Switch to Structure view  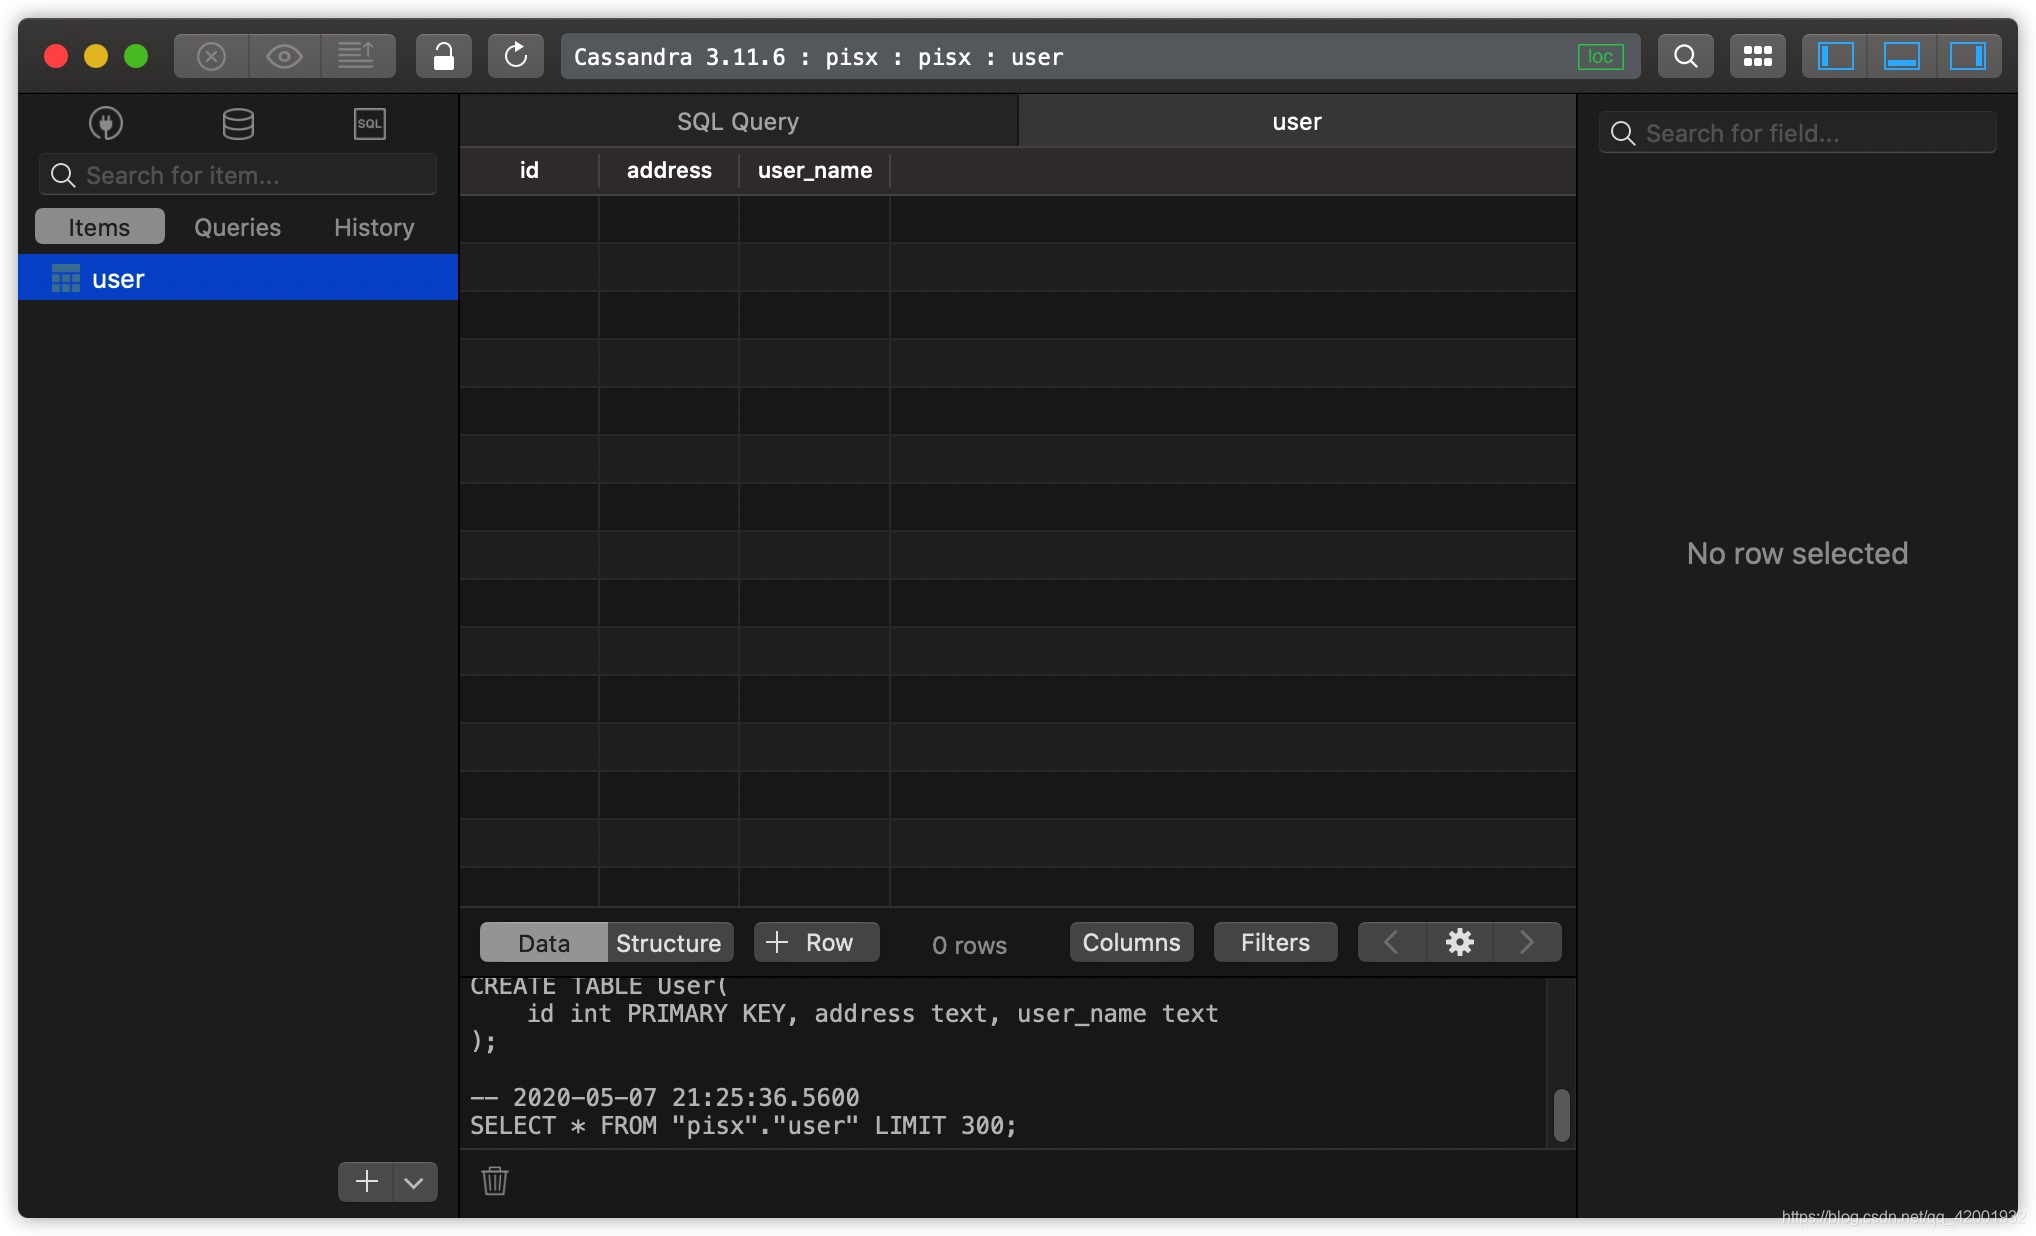pyautogui.click(x=669, y=943)
